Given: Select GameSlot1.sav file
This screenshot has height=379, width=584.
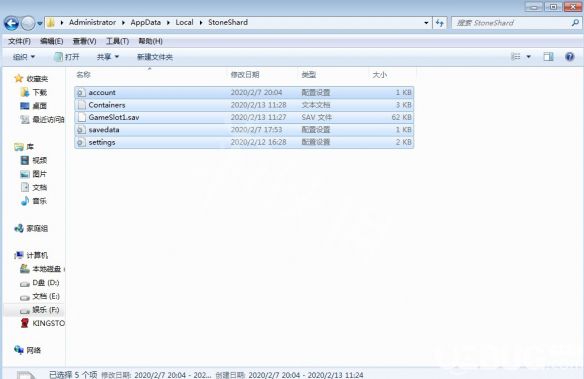Looking at the screenshot, I should 244,117.
